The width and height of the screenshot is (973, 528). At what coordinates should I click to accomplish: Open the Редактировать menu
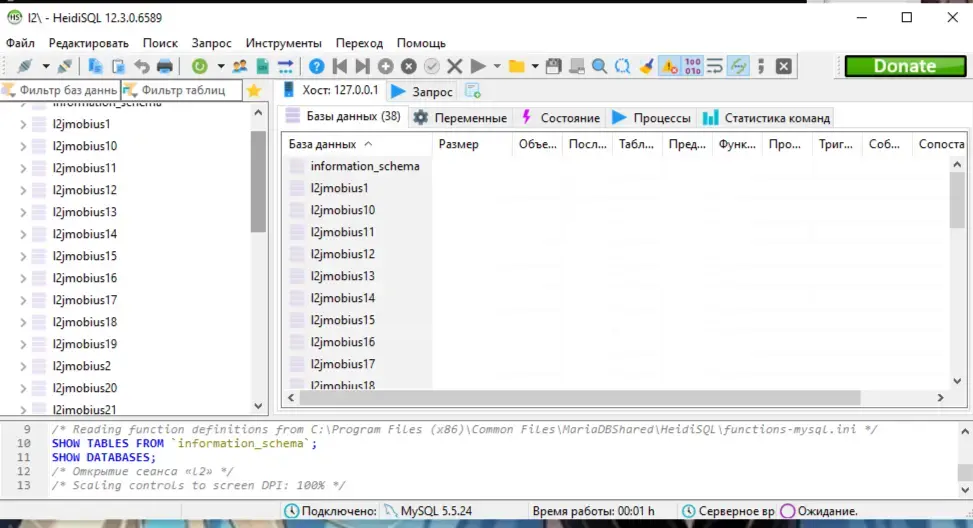89,43
